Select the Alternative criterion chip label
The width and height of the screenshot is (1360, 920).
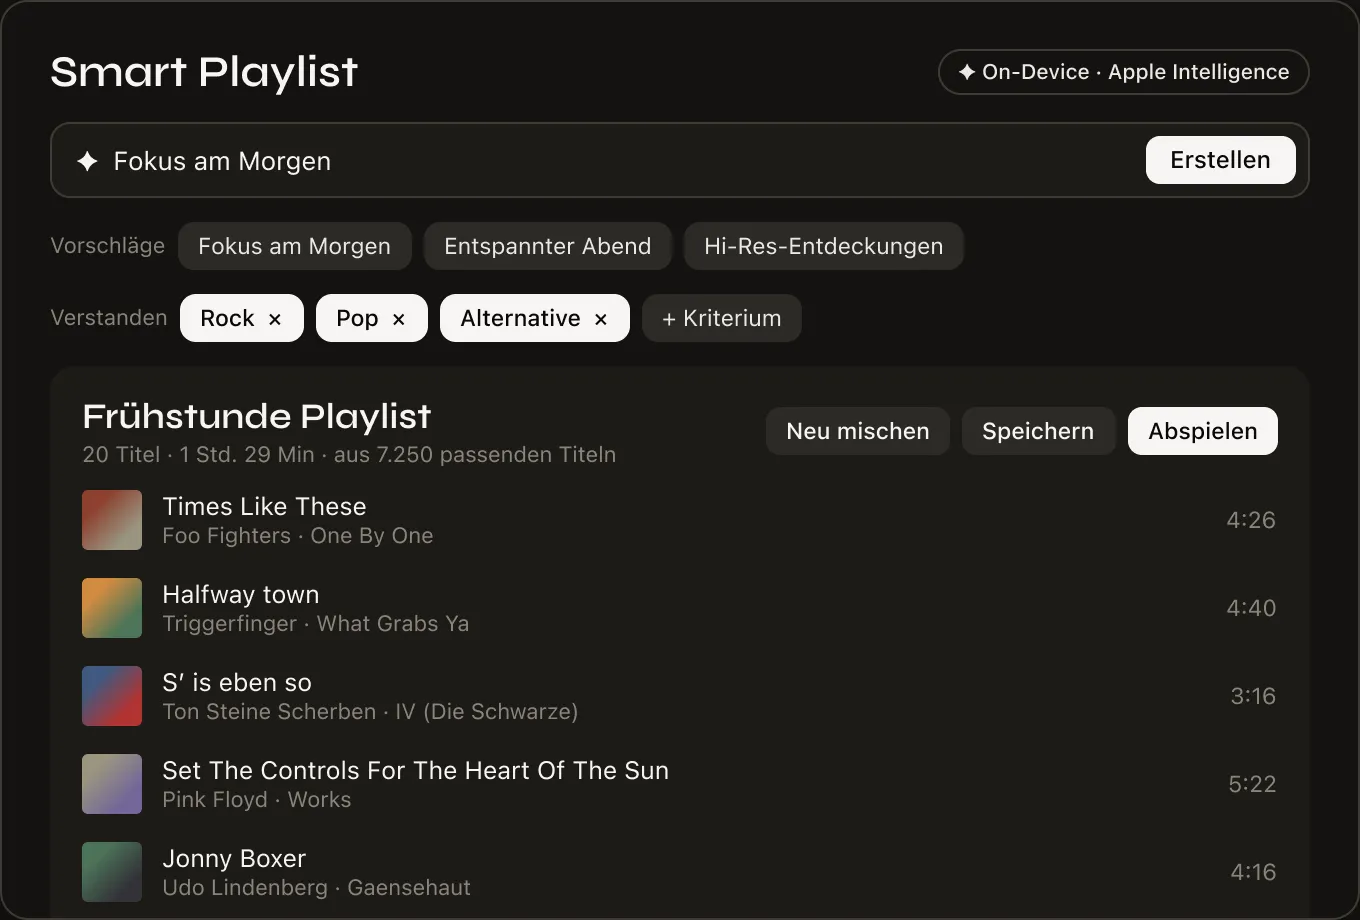520,318
